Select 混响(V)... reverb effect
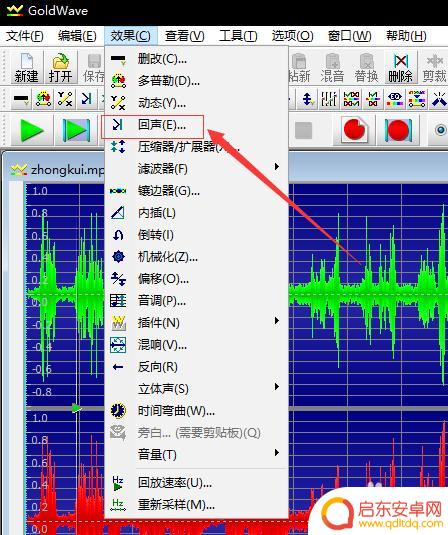 pos(196,345)
